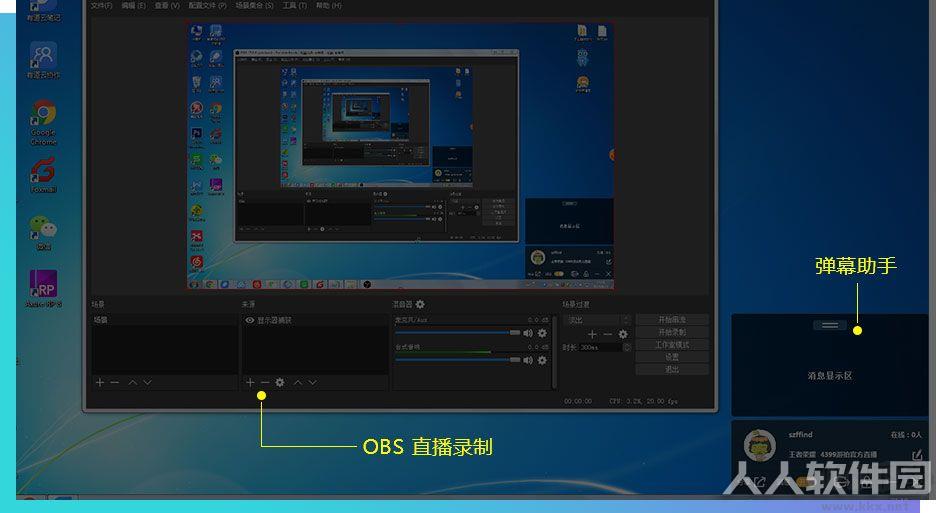Click the 00:00:00 timer in status bar
The height and width of the screenshot is (513, 936).
tap(578, 401)
